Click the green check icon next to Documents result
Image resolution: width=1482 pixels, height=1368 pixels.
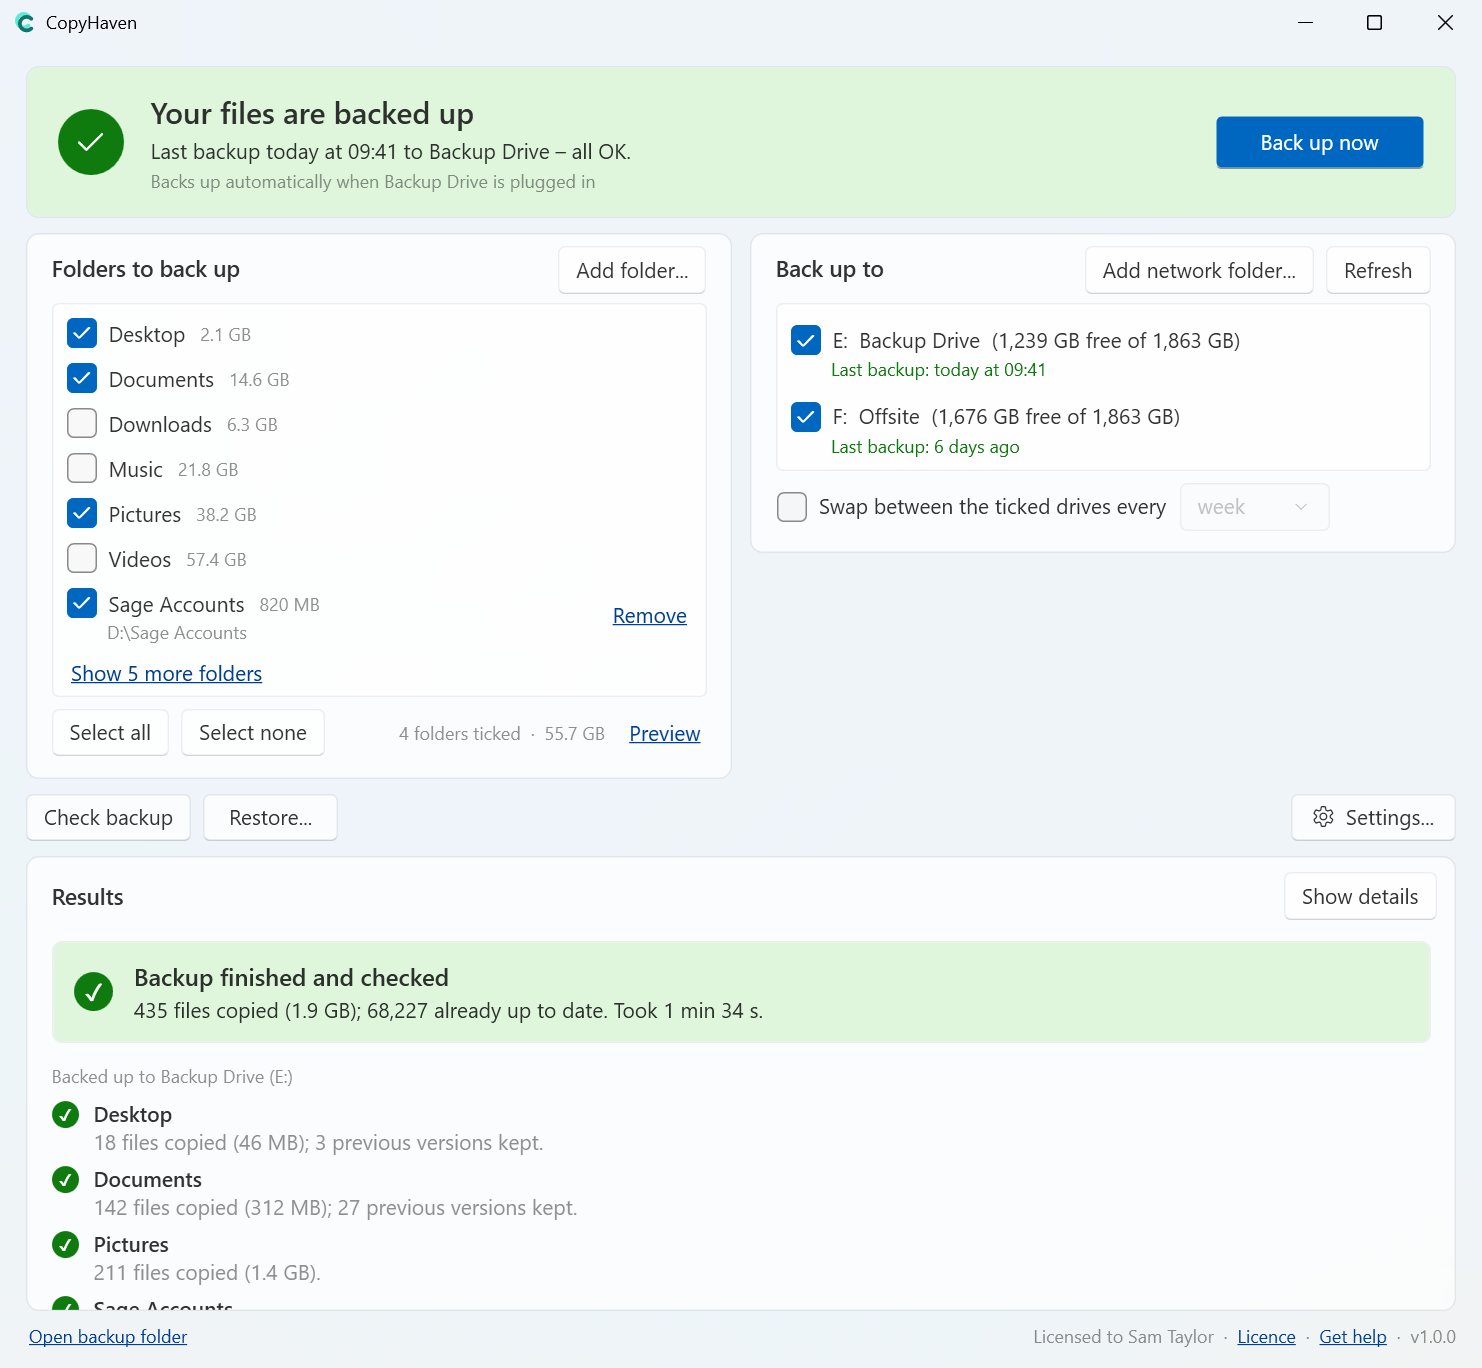coord(66,1179)
